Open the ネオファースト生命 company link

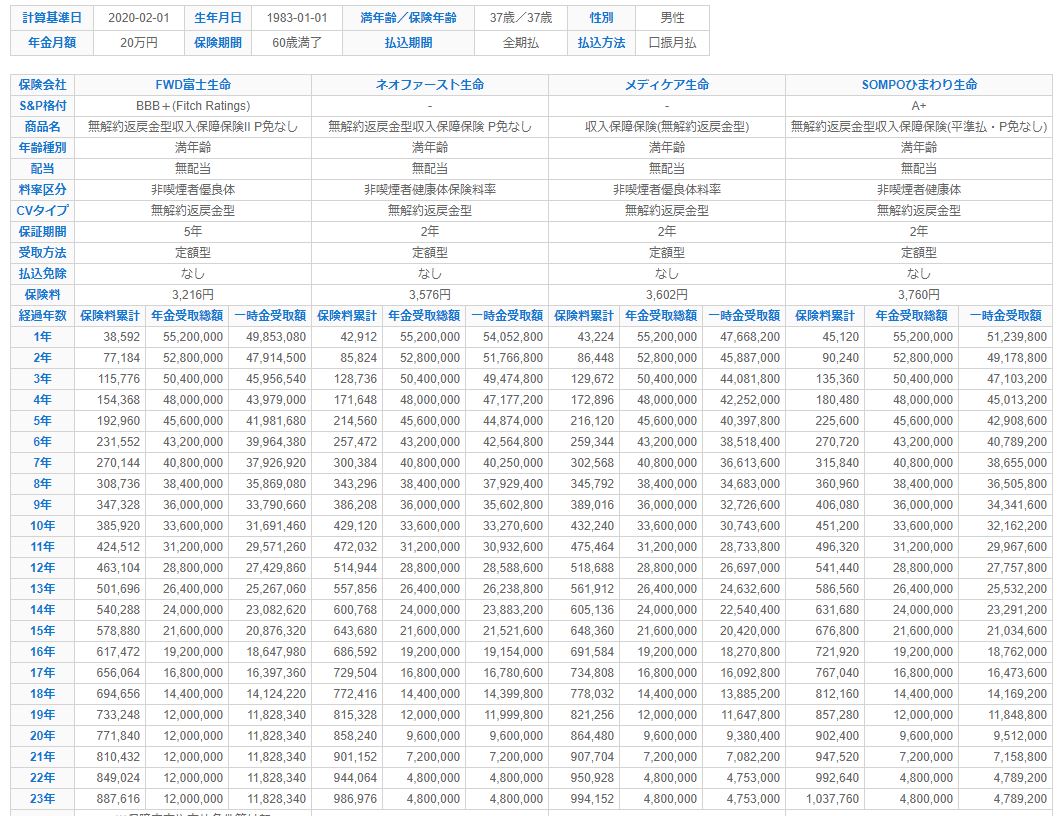[x=430, y=85]
